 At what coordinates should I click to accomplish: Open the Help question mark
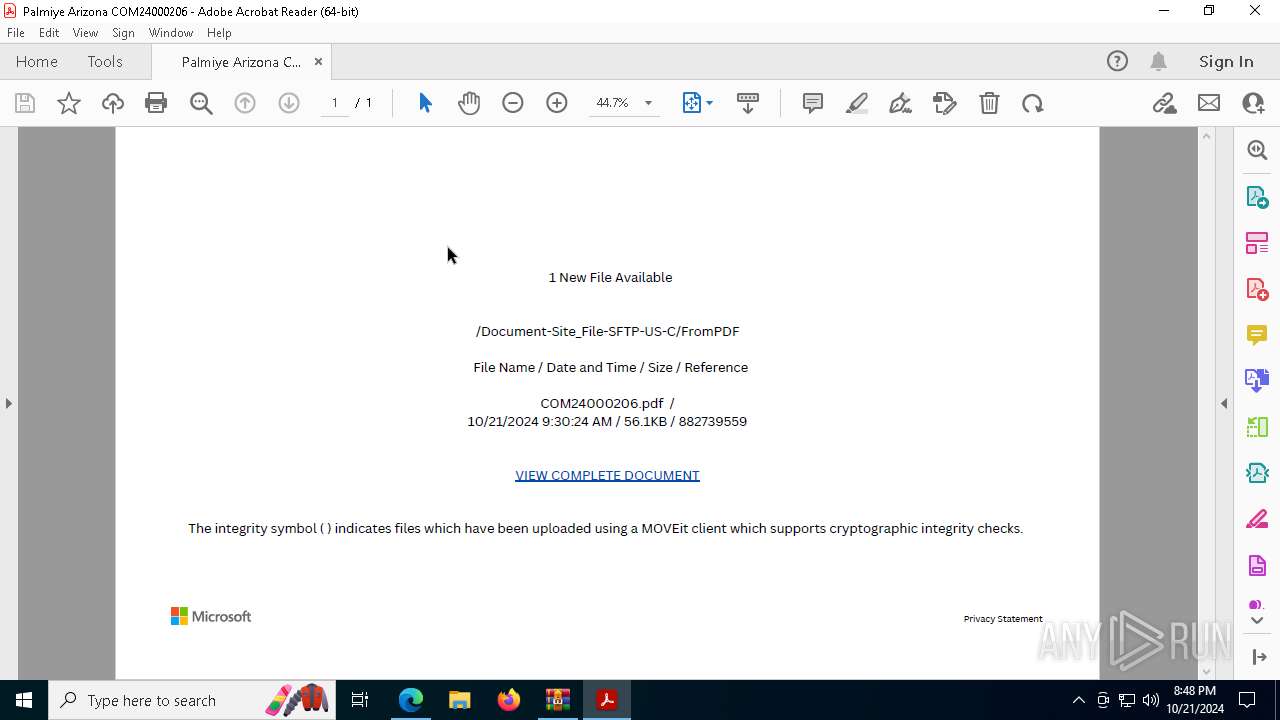1117,61
